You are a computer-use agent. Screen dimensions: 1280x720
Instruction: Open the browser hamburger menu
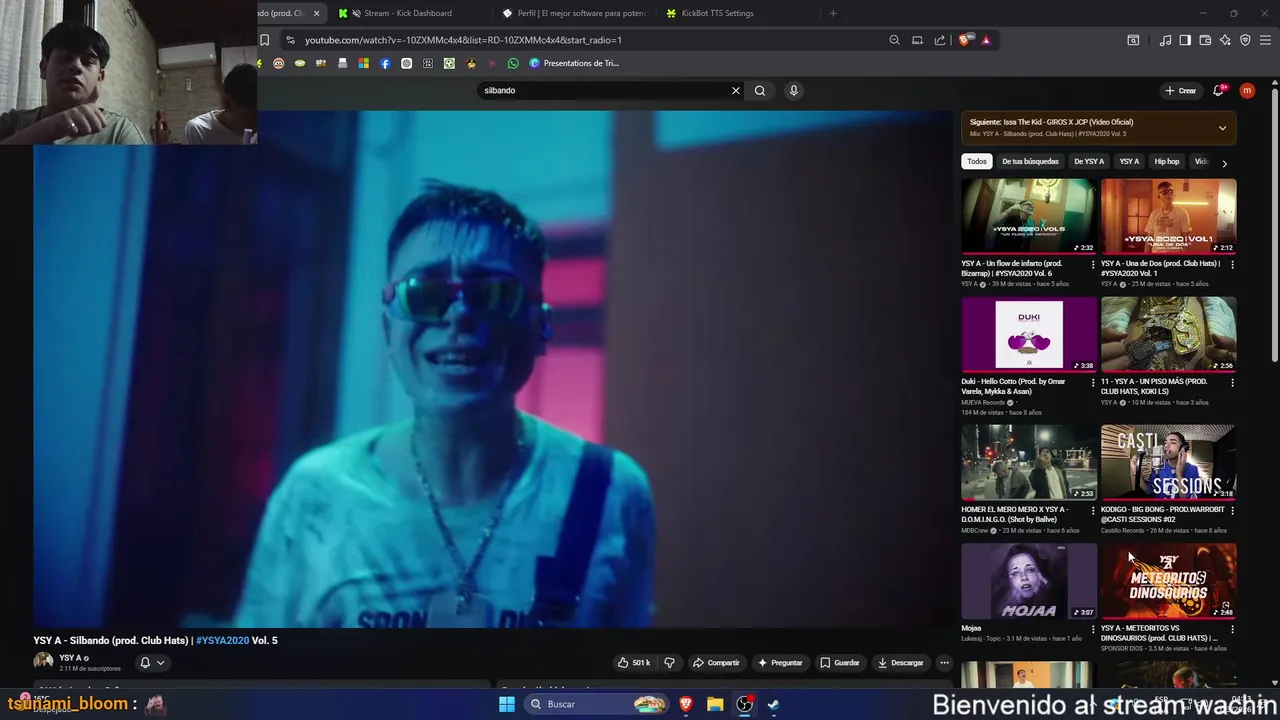pyautogui.click(x=1266, y=40)
